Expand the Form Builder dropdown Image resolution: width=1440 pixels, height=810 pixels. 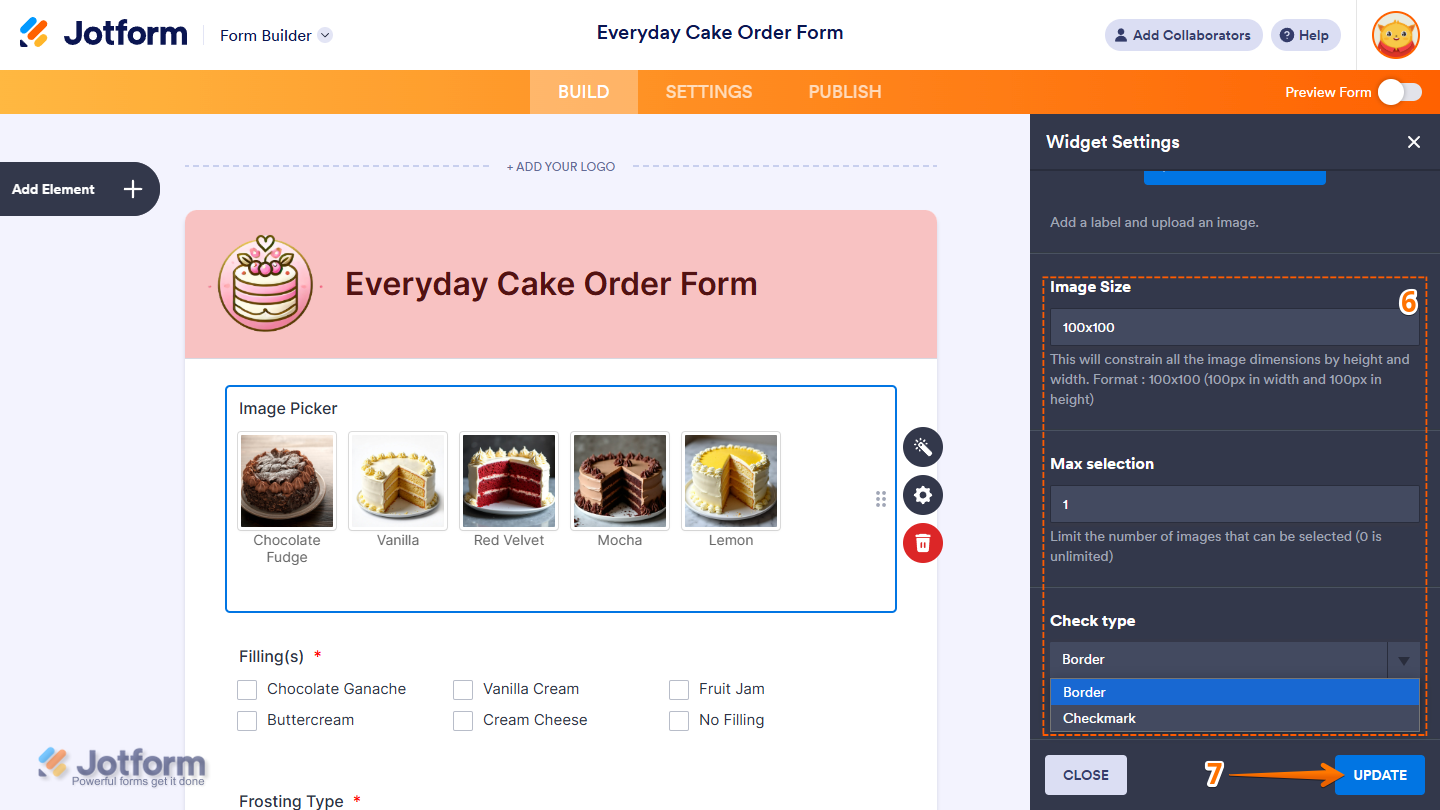pyautogui.click(x=324, y=35)
